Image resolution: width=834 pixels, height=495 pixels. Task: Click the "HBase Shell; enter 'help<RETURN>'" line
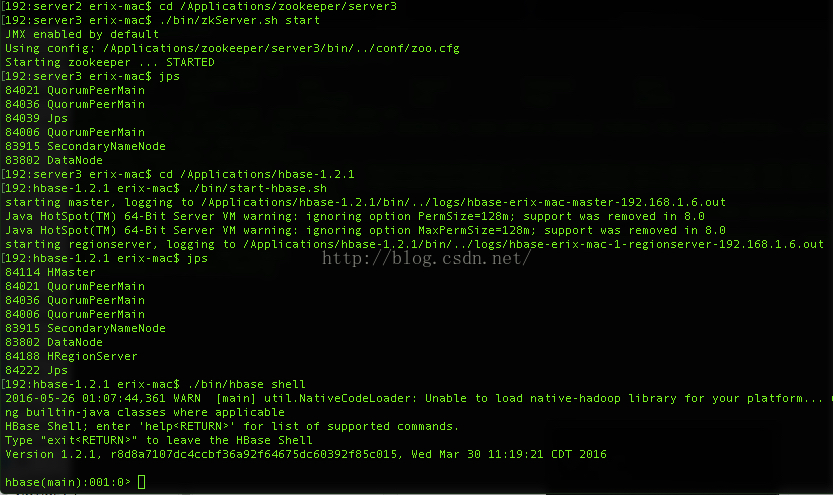232,426
